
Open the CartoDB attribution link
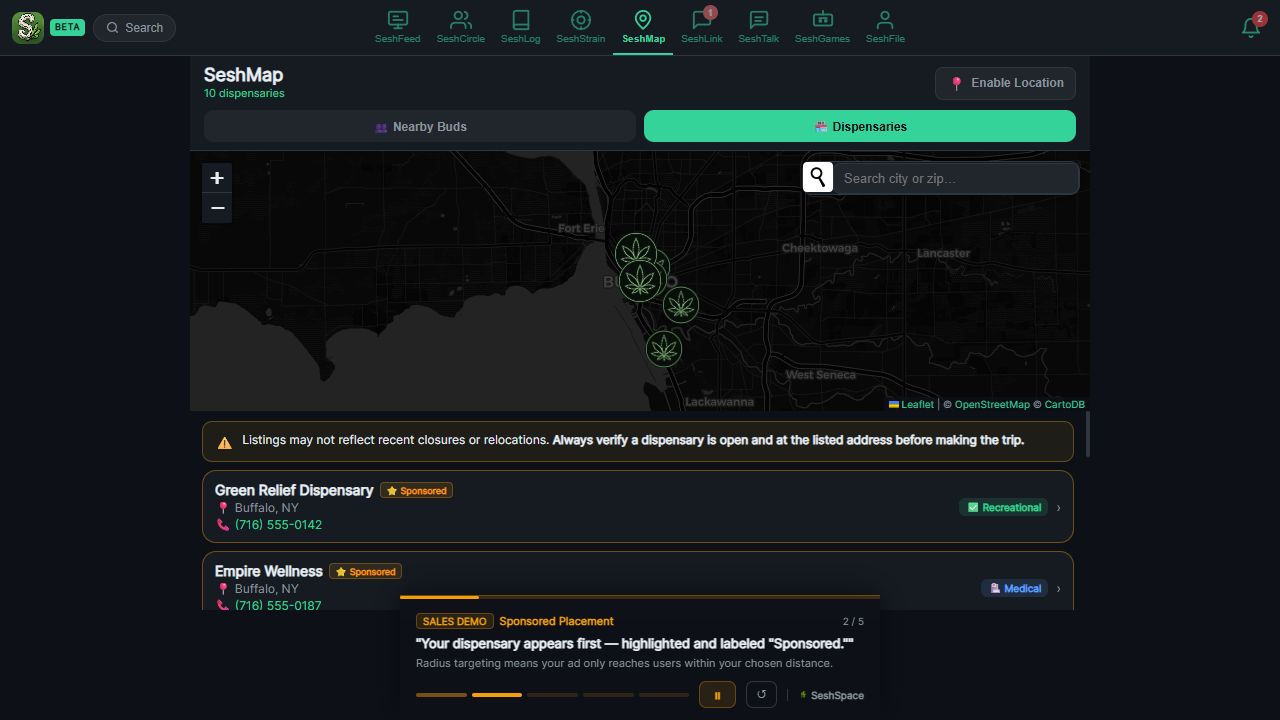(1064, 404)
